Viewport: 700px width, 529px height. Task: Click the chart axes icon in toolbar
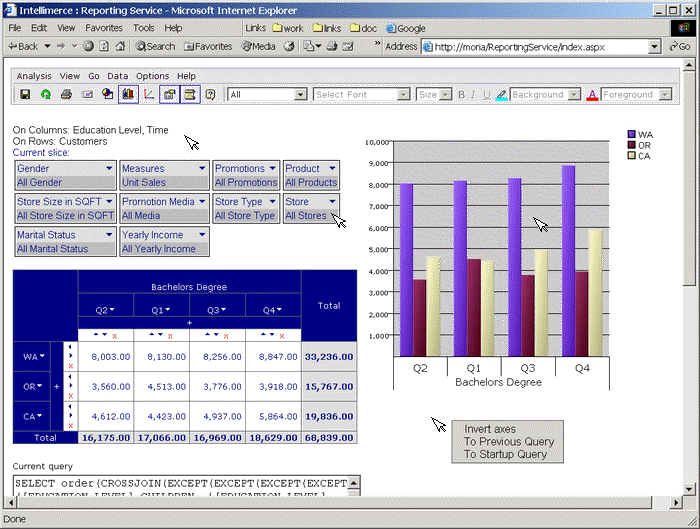tap(149, 94)
